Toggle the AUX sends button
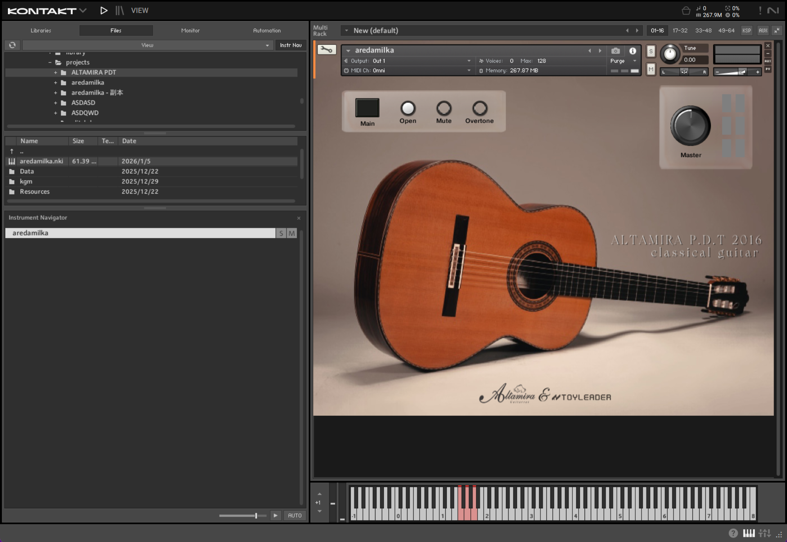This screenshot has height=542, width=787. pyautogui.click(x=763, y=31)
